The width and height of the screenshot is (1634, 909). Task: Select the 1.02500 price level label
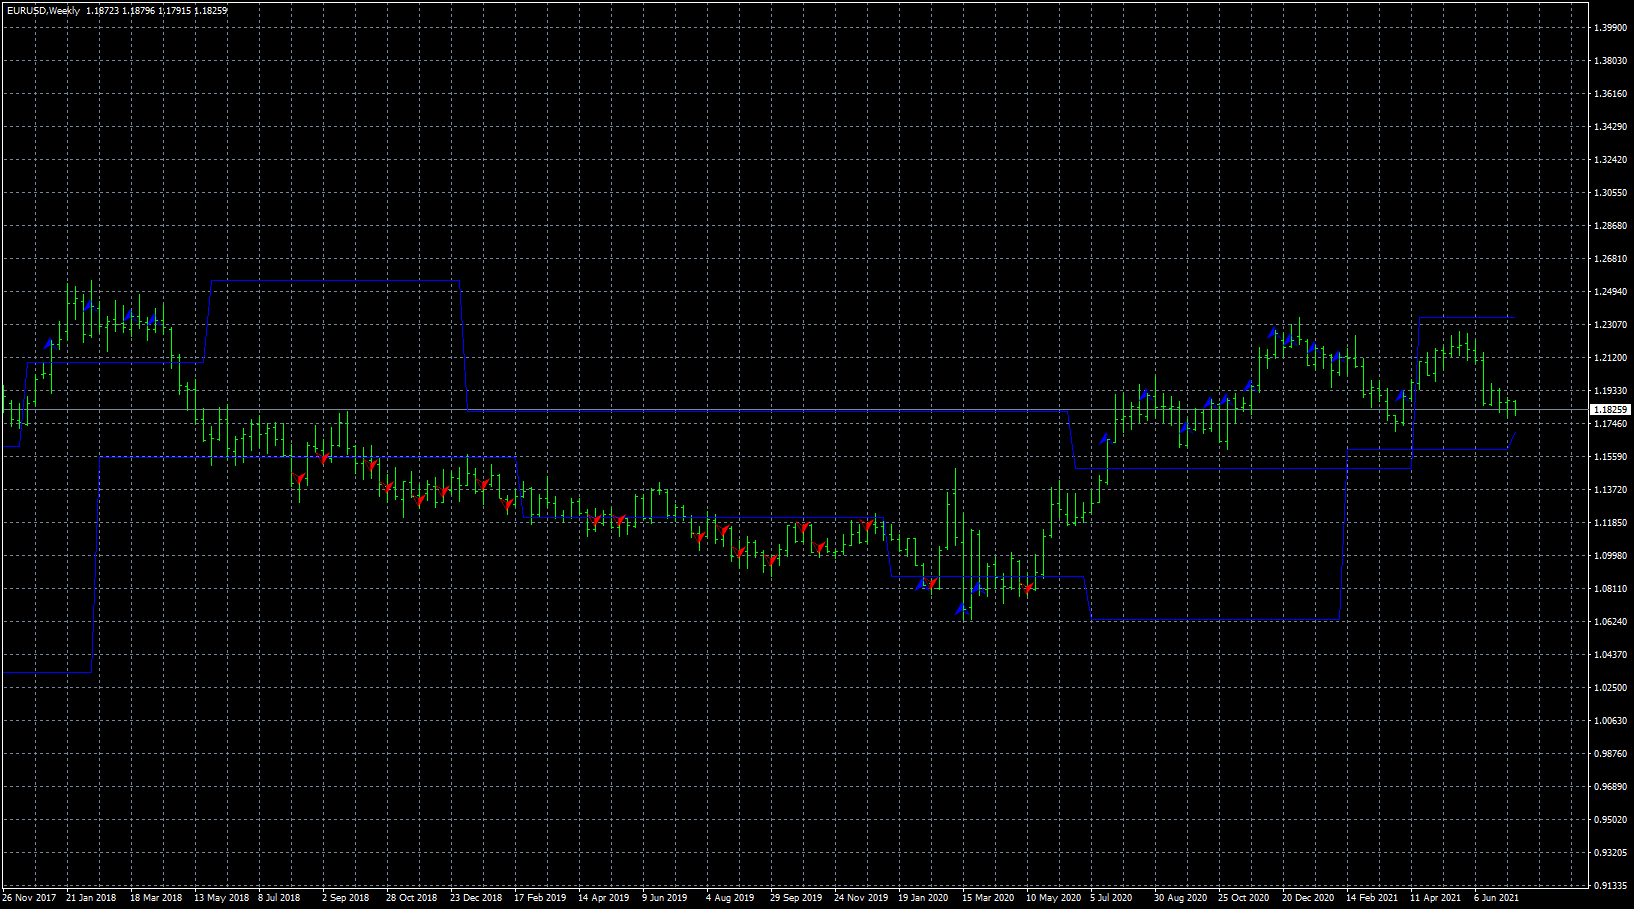tap(1610, 688)
